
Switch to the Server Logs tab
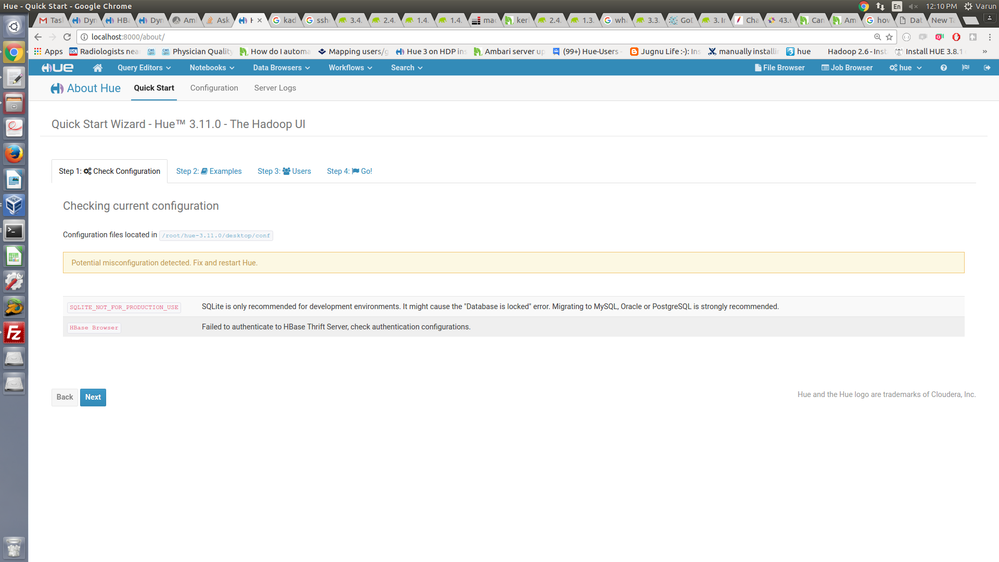[275, 88]
